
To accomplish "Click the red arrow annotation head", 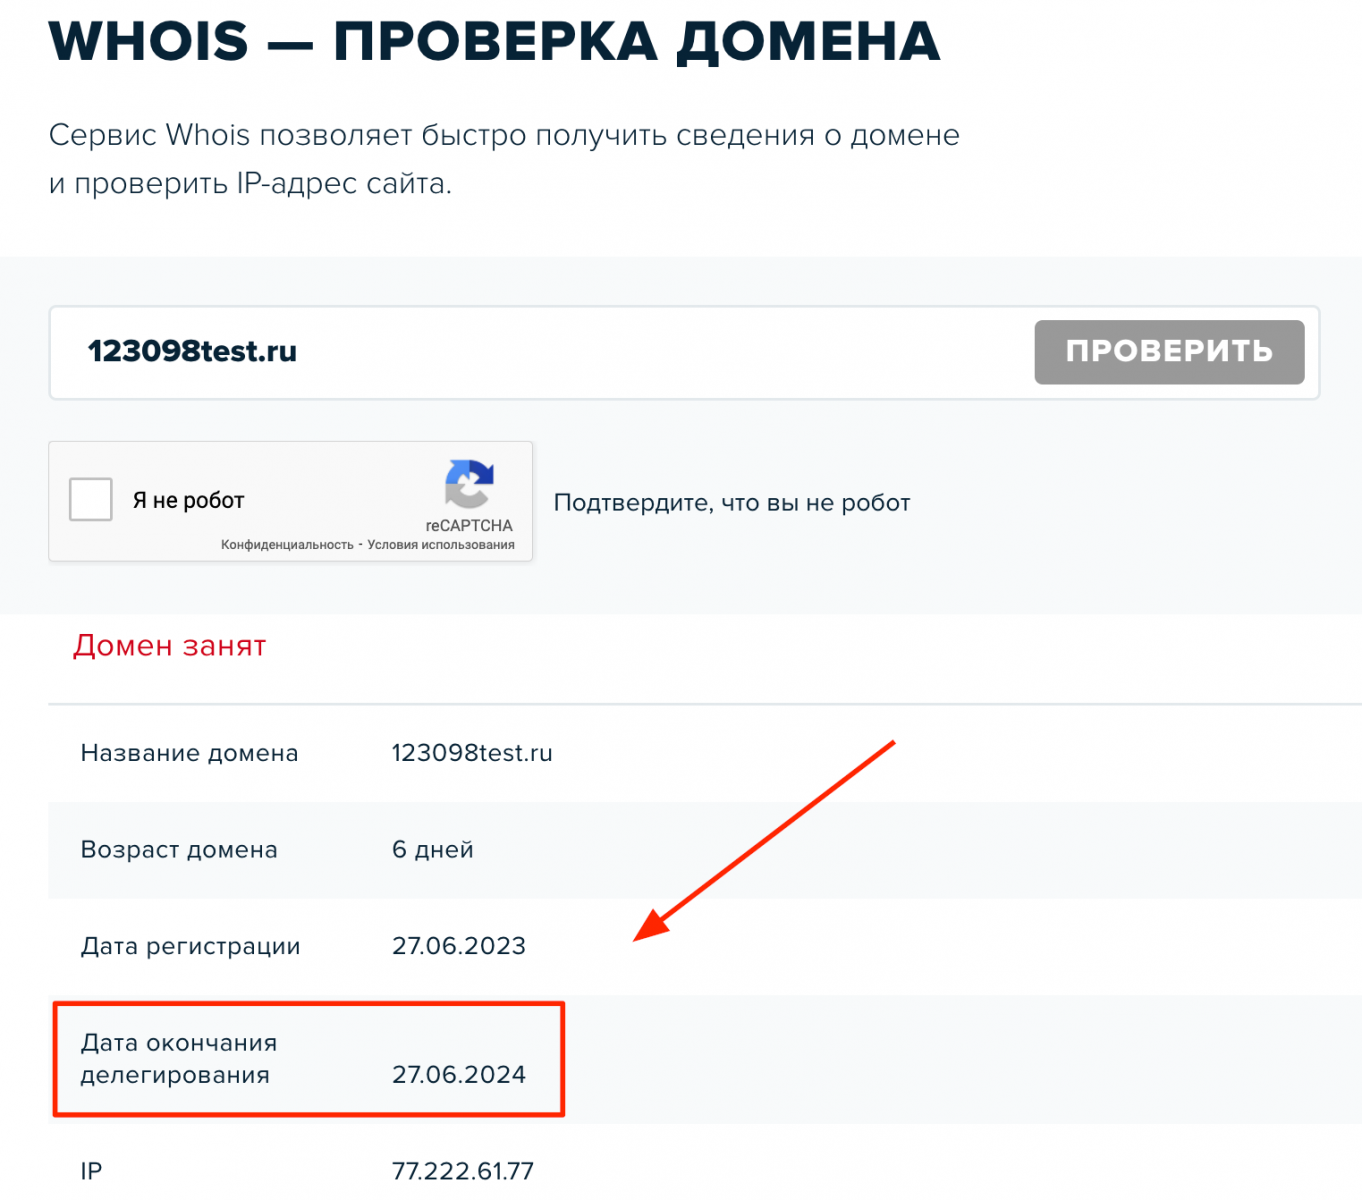I will click(651, 926).
